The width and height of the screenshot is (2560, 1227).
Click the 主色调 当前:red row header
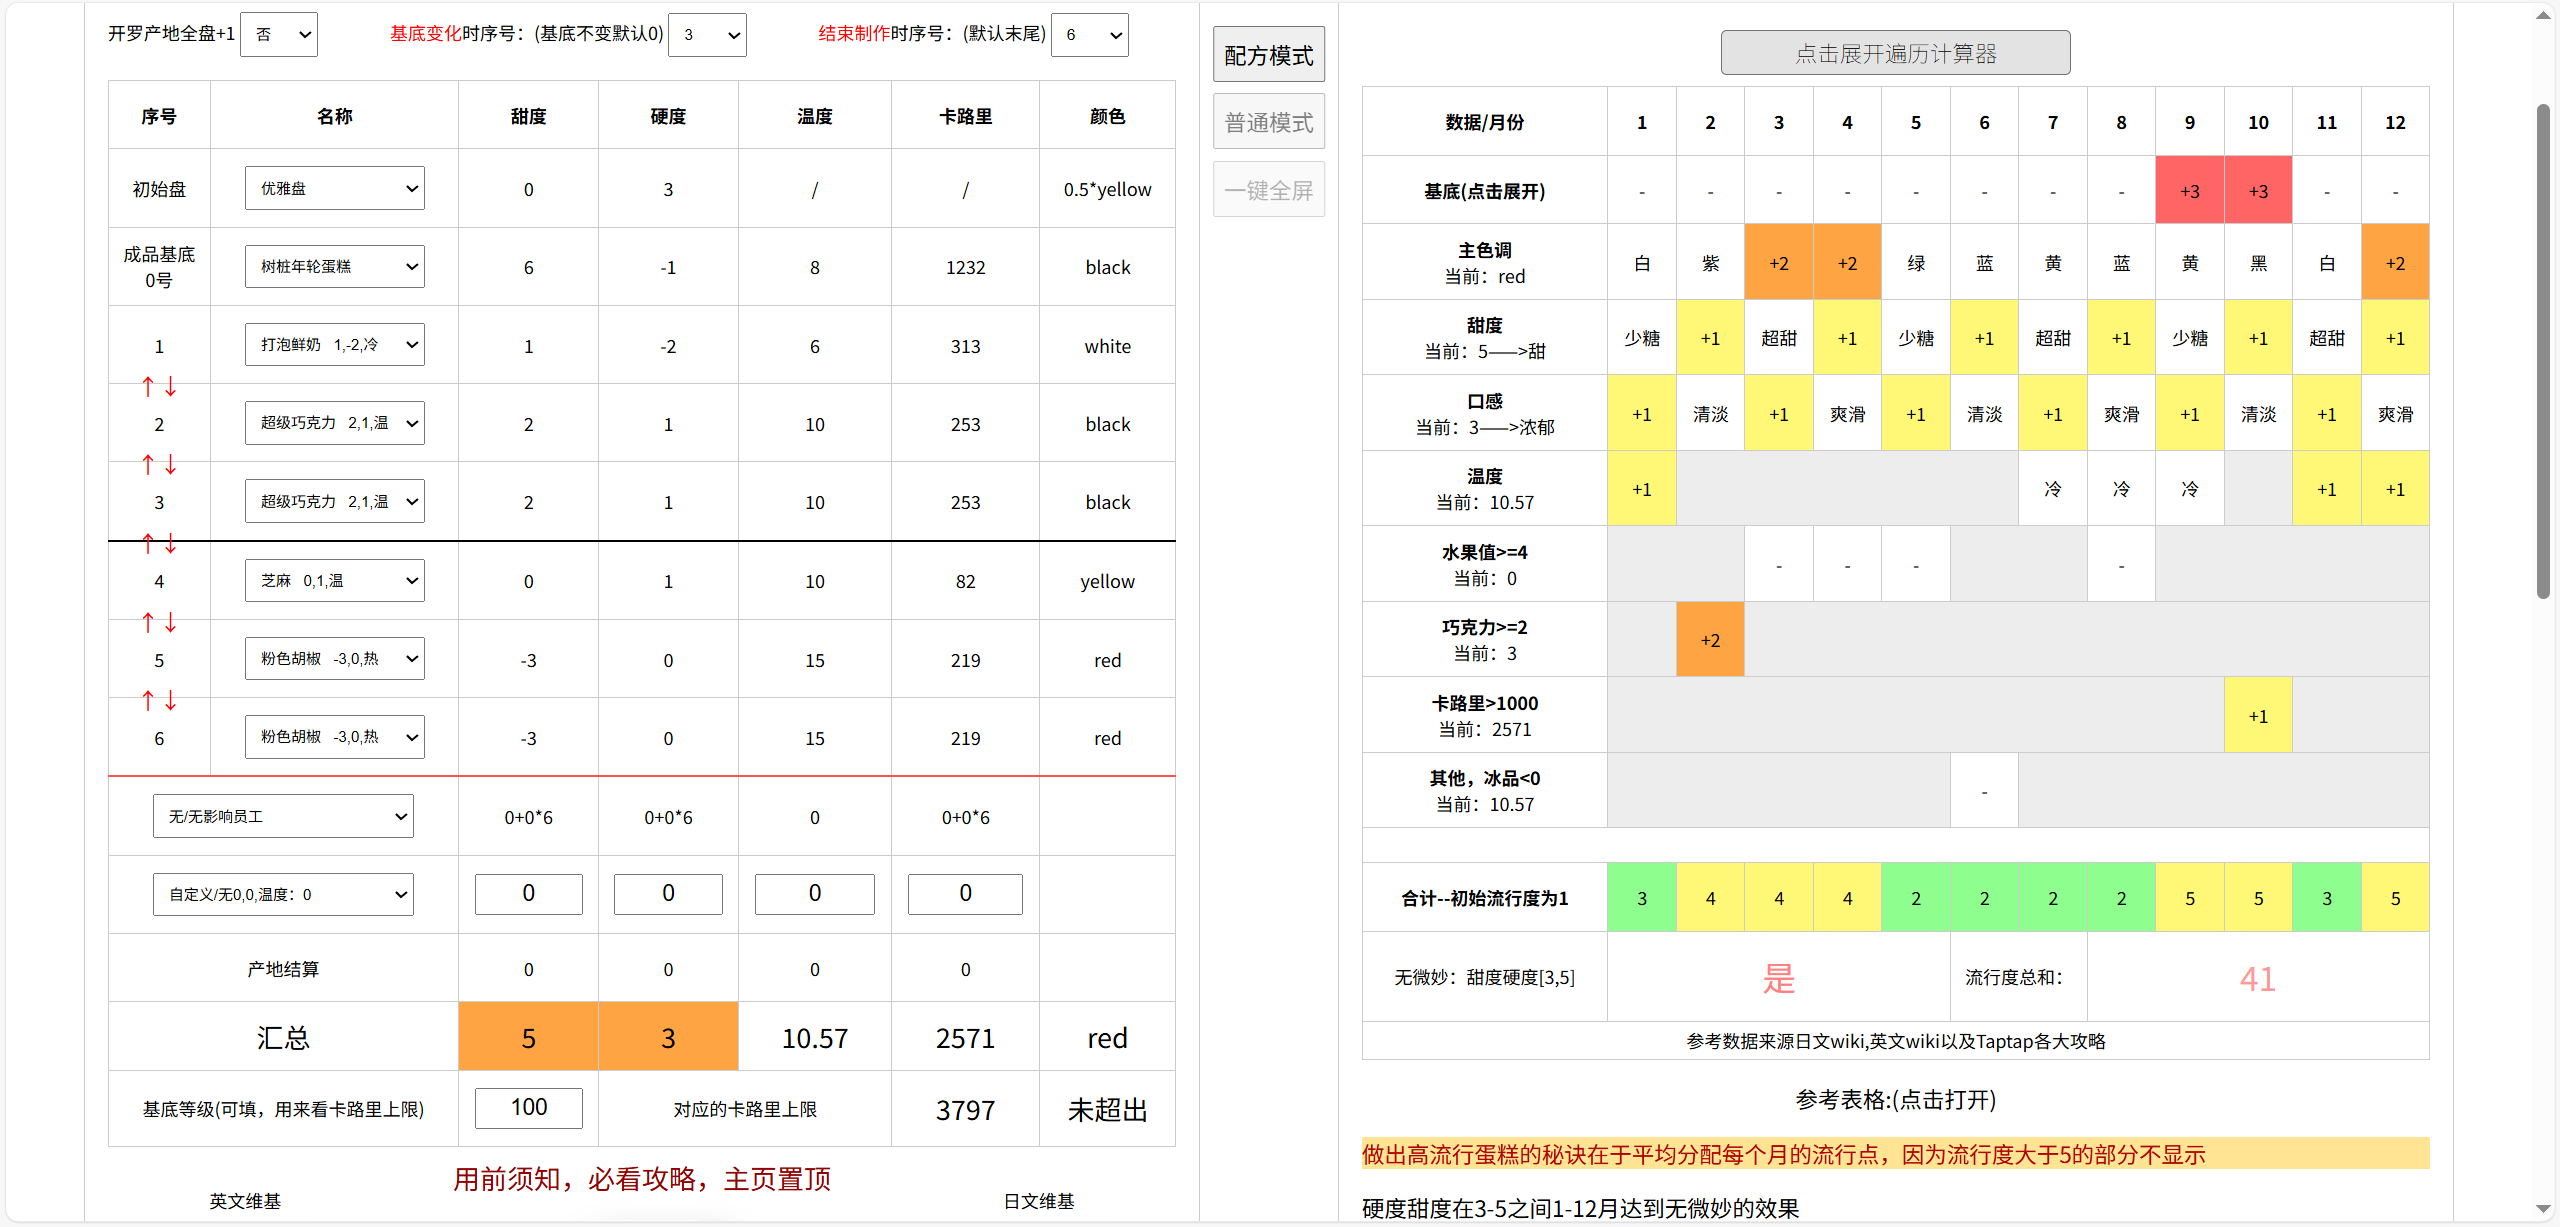pos(1484,263)
